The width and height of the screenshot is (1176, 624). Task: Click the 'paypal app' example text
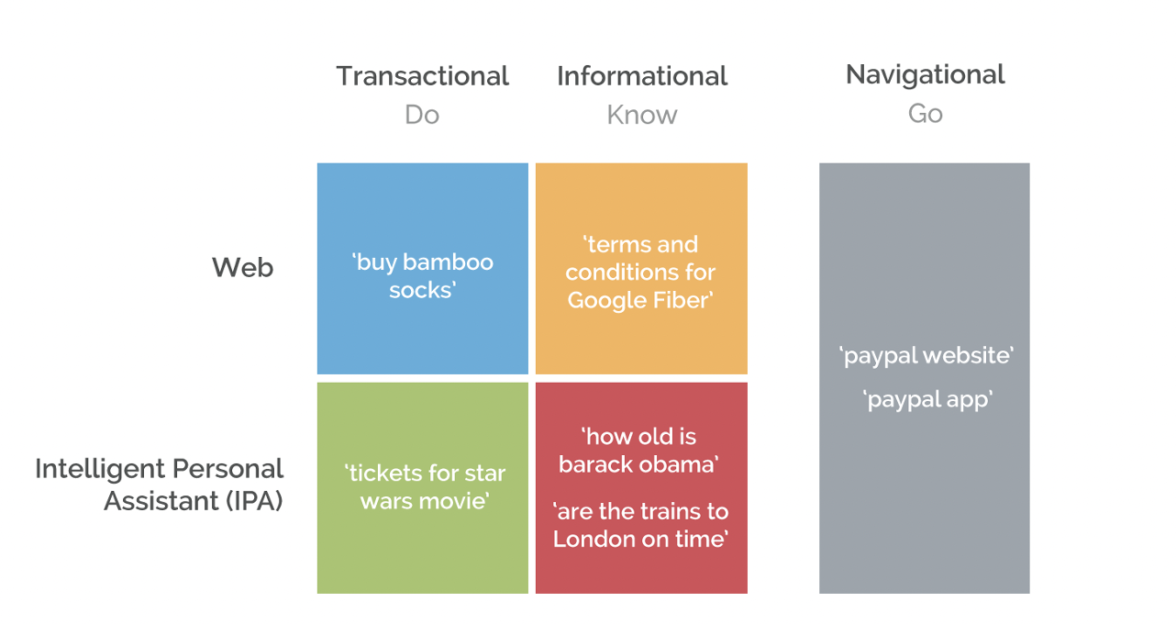pyautogui.click(x=927, y=399)
